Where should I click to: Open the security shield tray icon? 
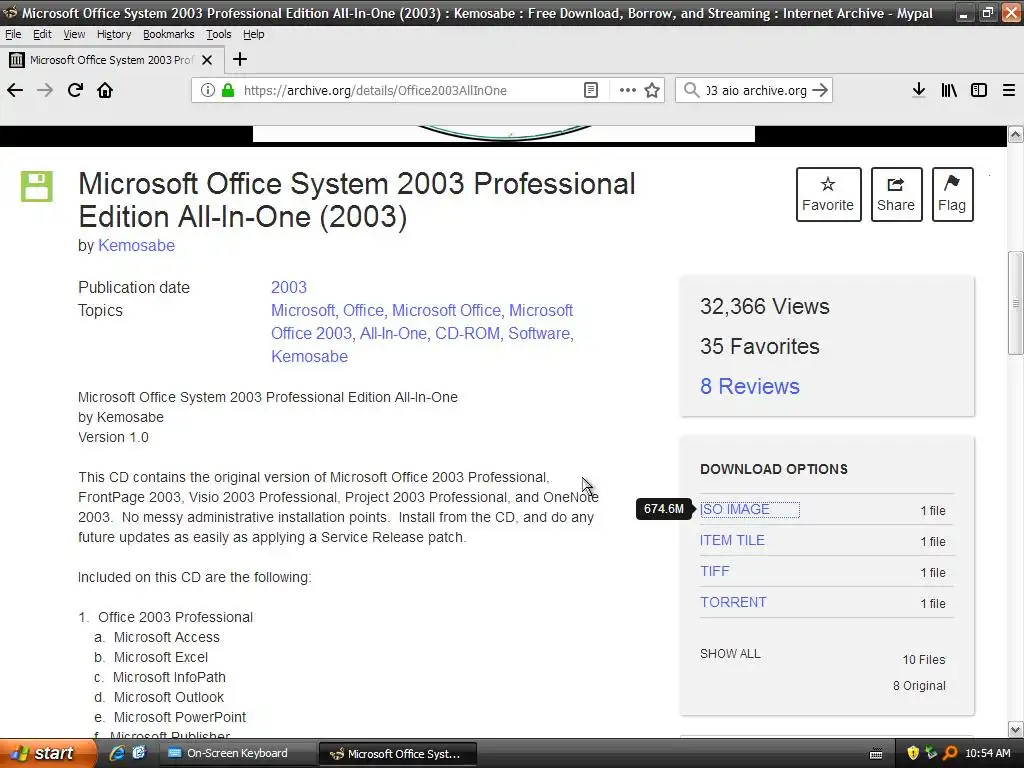pos(913,753)
